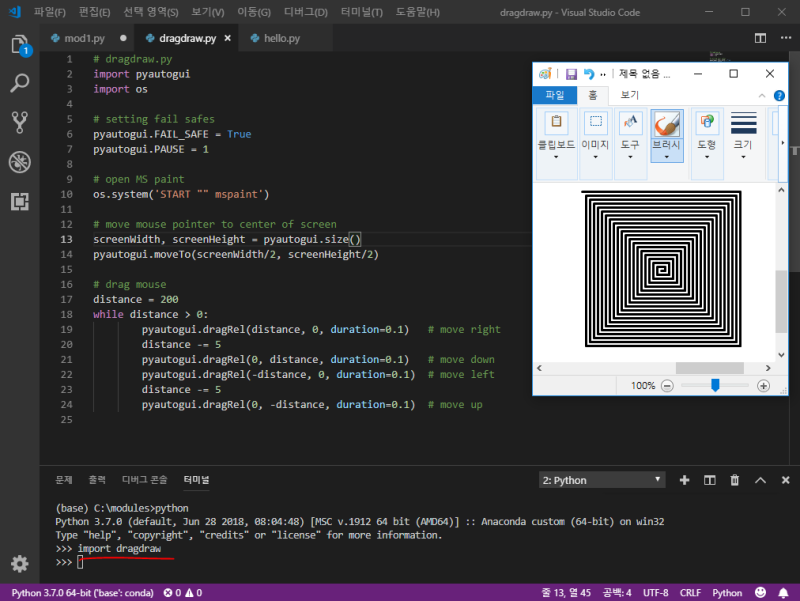Viewport: 800px width, 601px height.
Task: Open the Extensions view icon
Action: (19, 201)
